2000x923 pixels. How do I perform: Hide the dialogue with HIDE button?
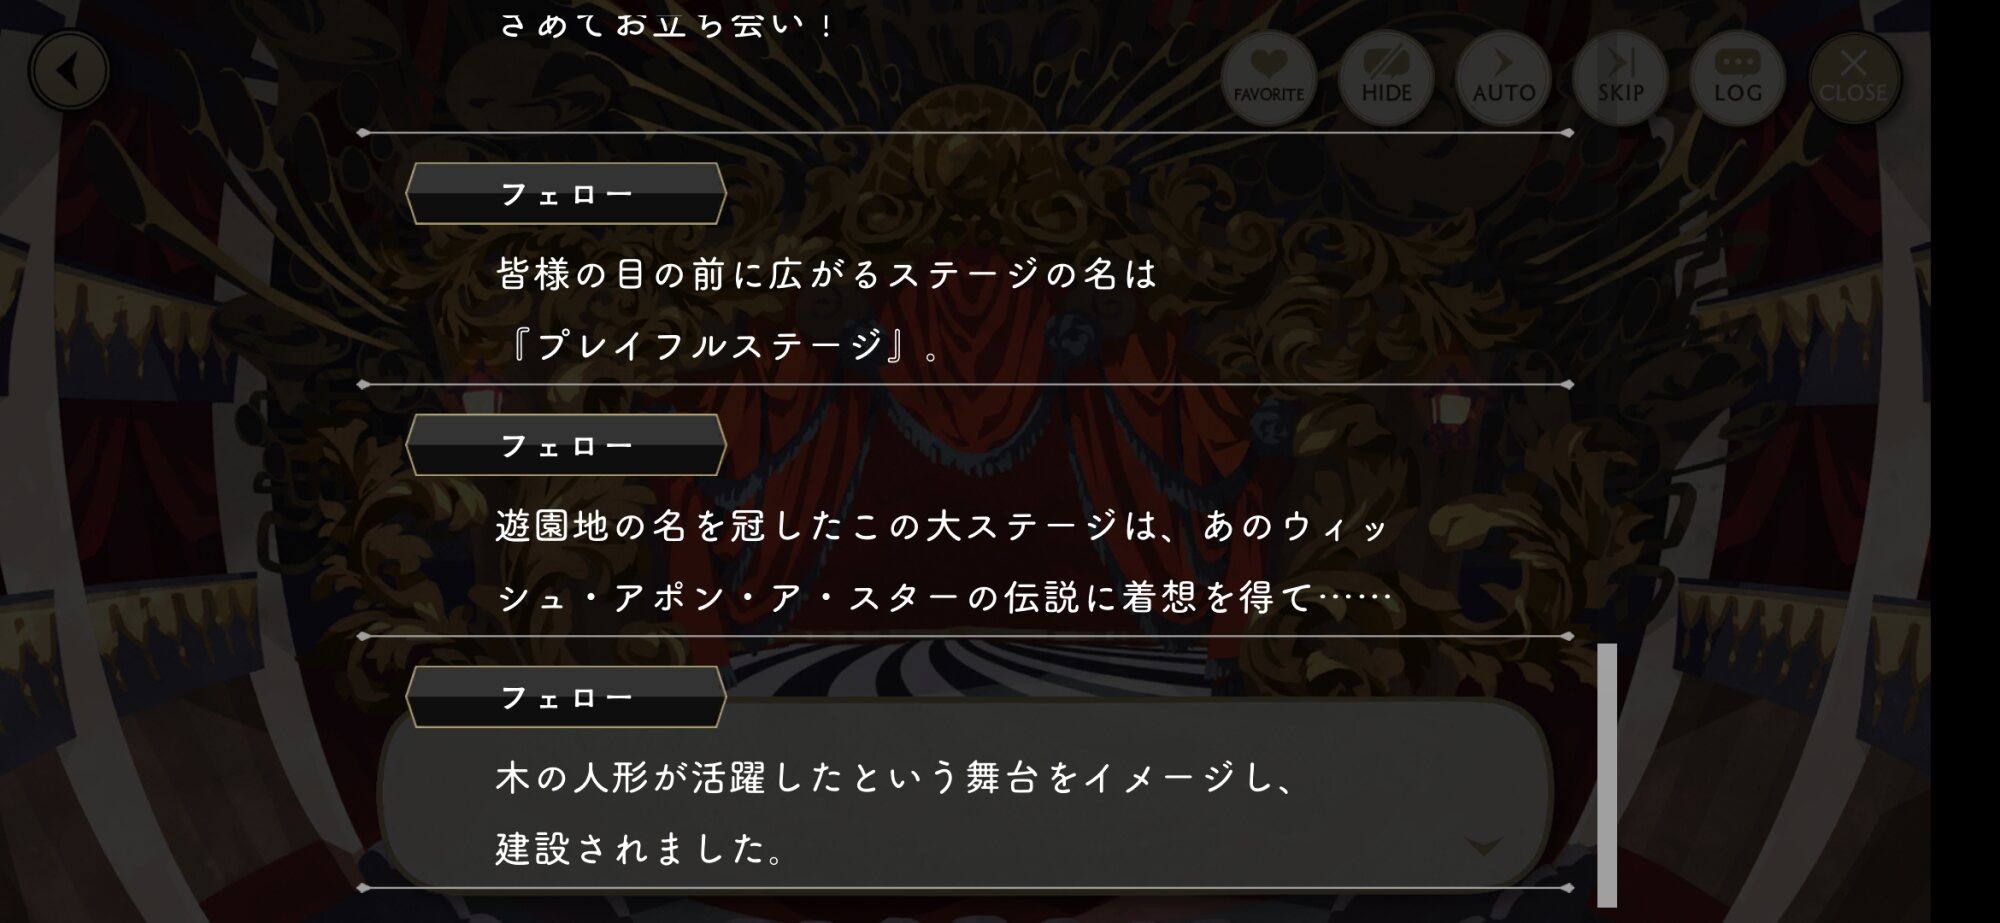(x=1386, y=78)
